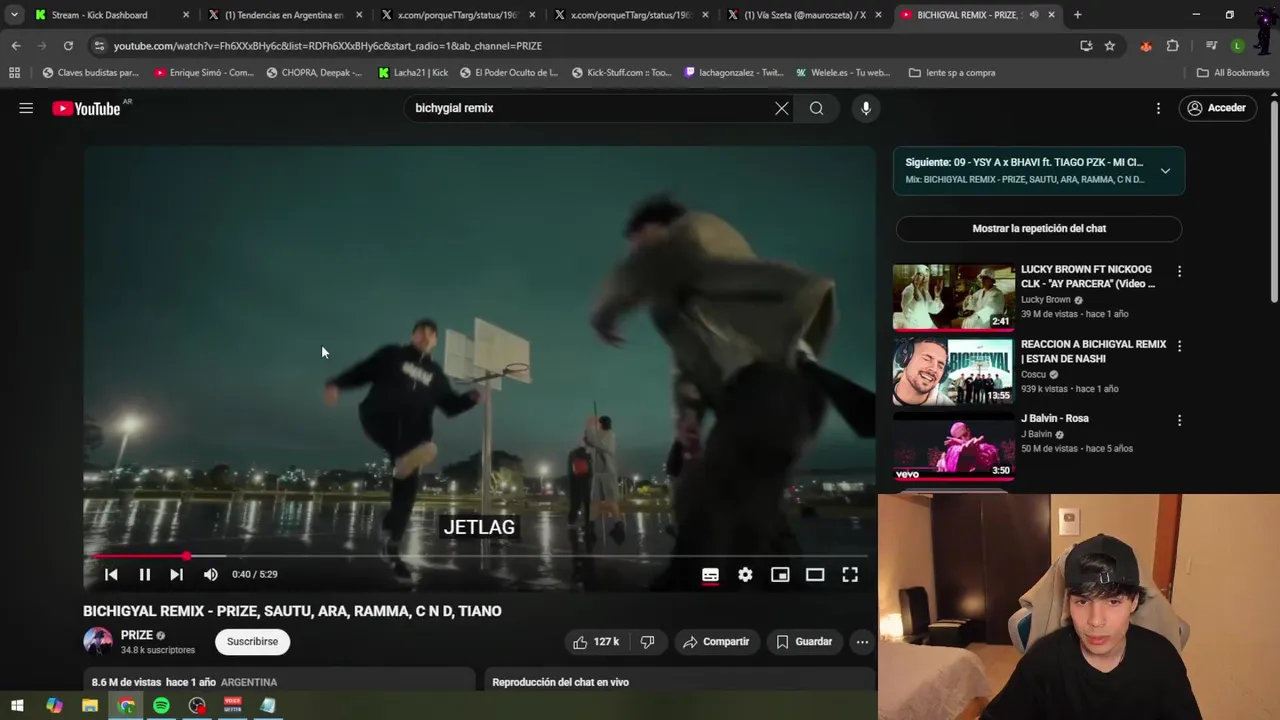Open Spotify from the taskbar

(x=161, y=706)
